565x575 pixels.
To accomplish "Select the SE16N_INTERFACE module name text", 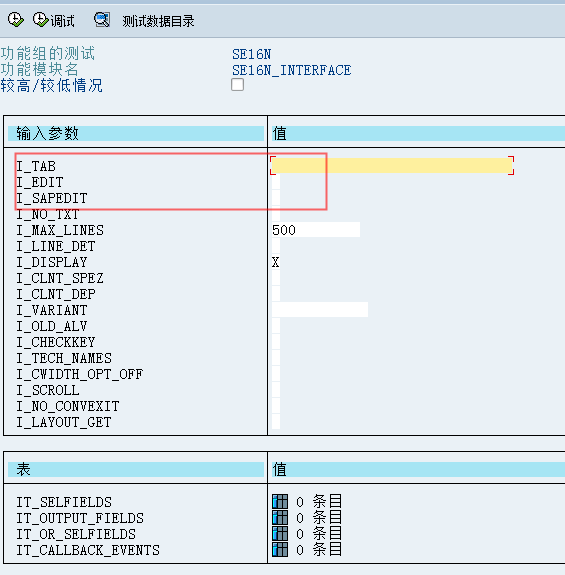I will point(291,70).
